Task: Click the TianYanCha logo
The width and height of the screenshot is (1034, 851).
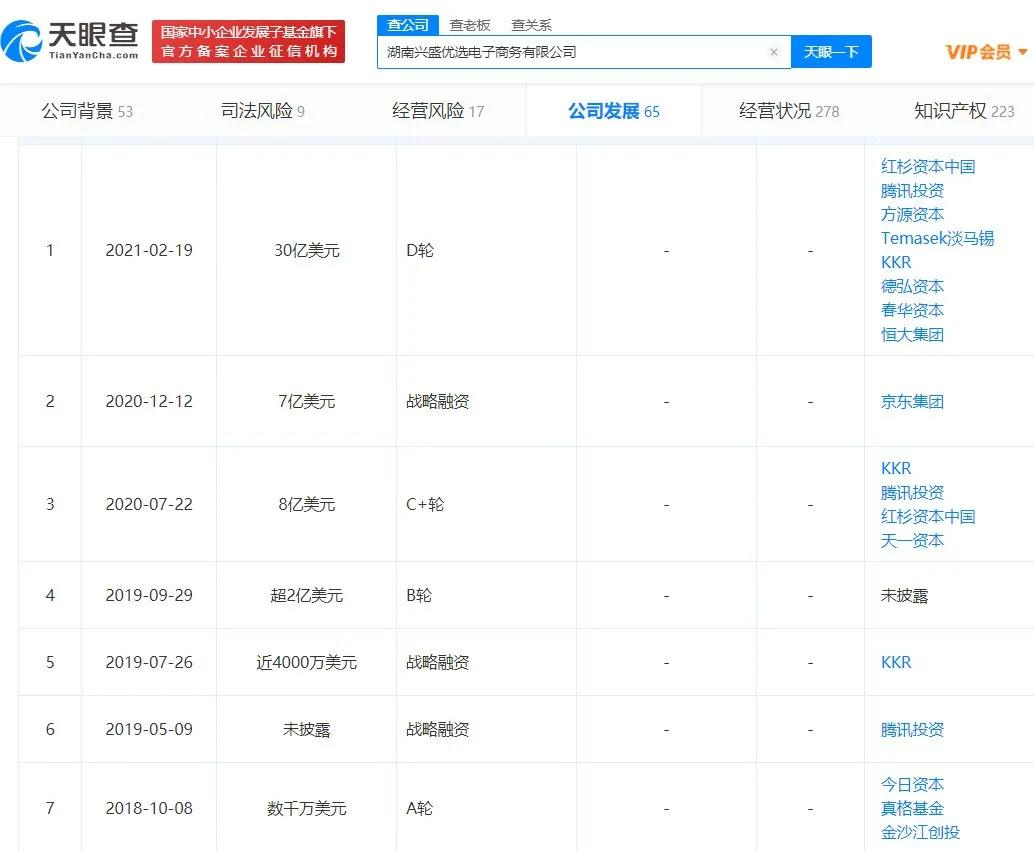Action: (x=70, y=41)
